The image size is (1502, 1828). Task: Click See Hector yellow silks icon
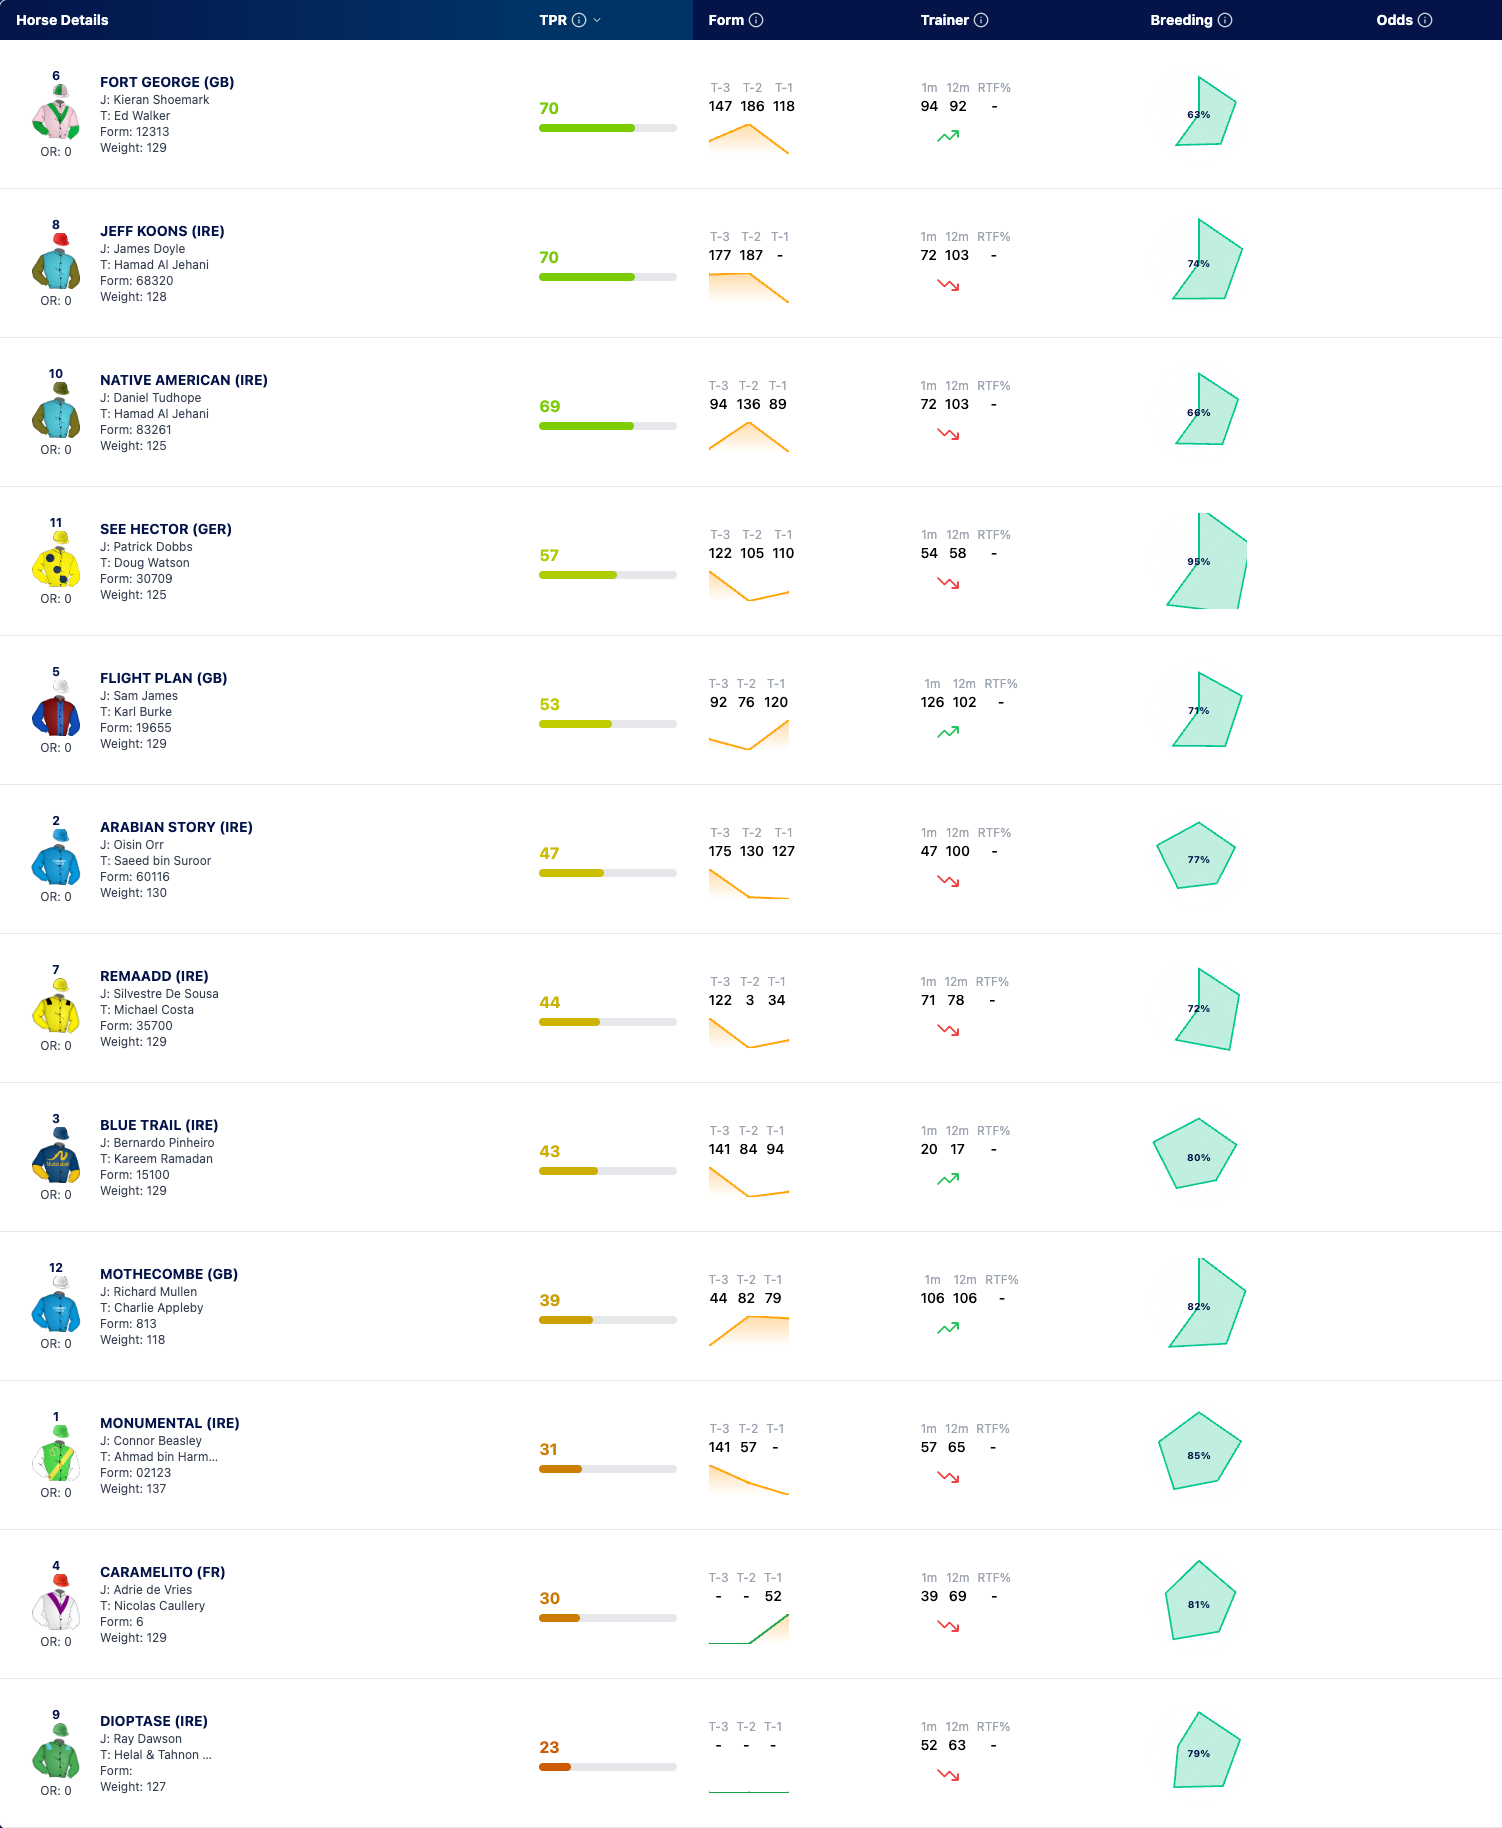(x=56, y=560)
